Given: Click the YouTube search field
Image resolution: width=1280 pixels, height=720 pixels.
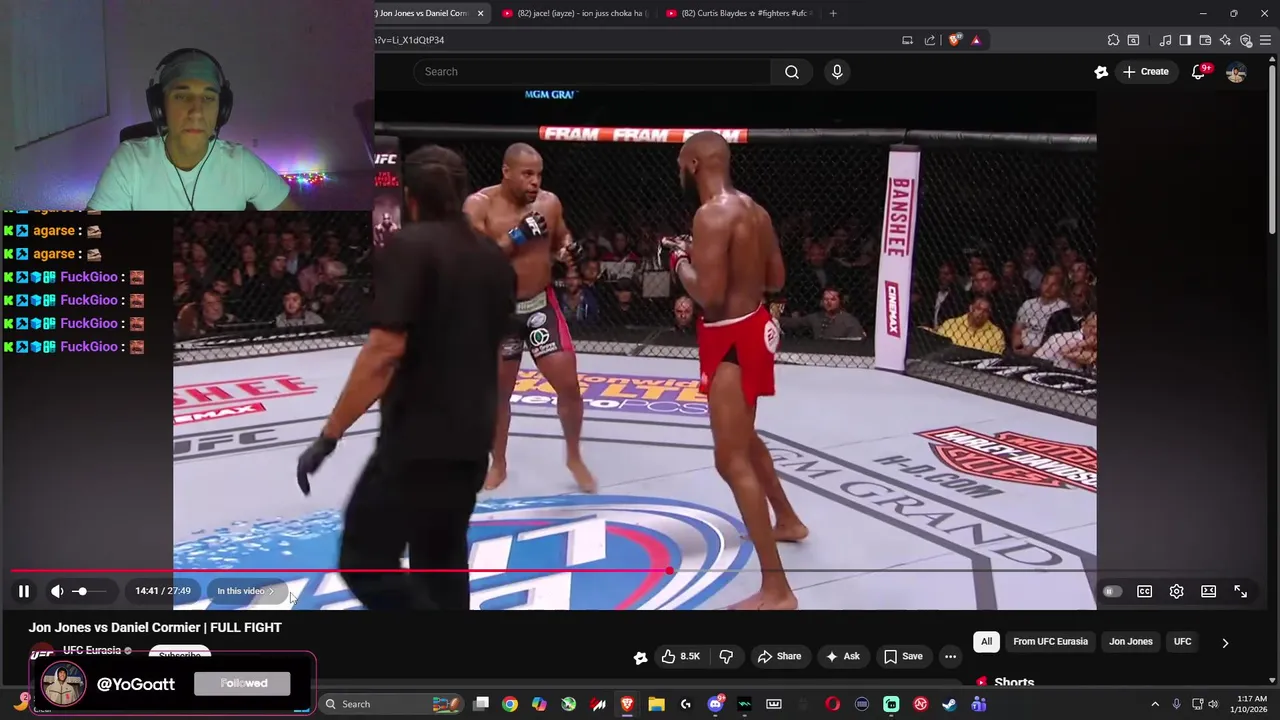Looking at the screenshot, I should (592, 72).
